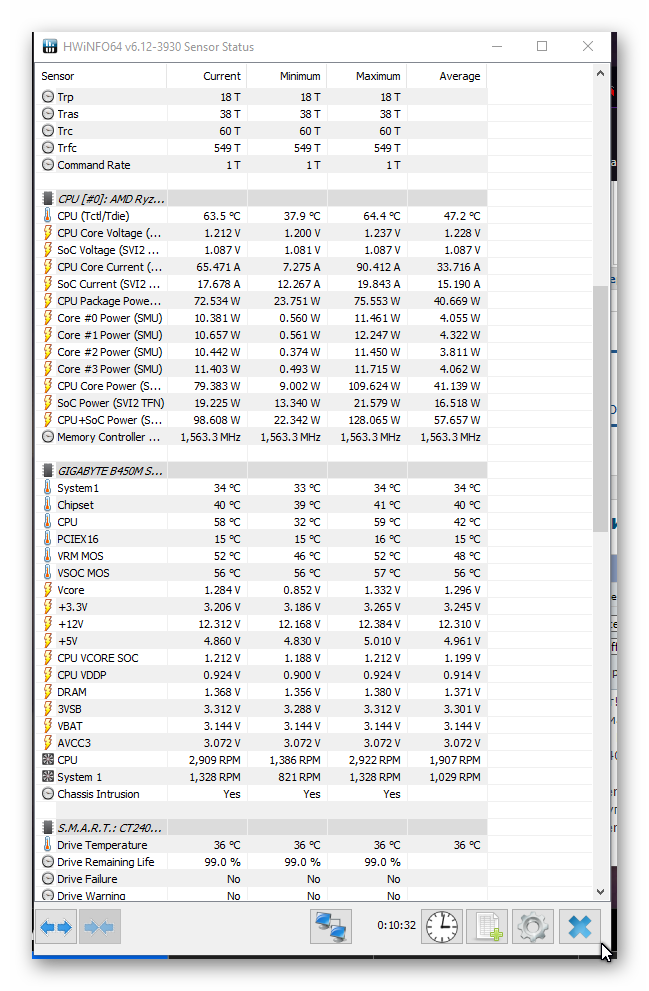Select the SoC Current (SVI2 row

point(262,284)
